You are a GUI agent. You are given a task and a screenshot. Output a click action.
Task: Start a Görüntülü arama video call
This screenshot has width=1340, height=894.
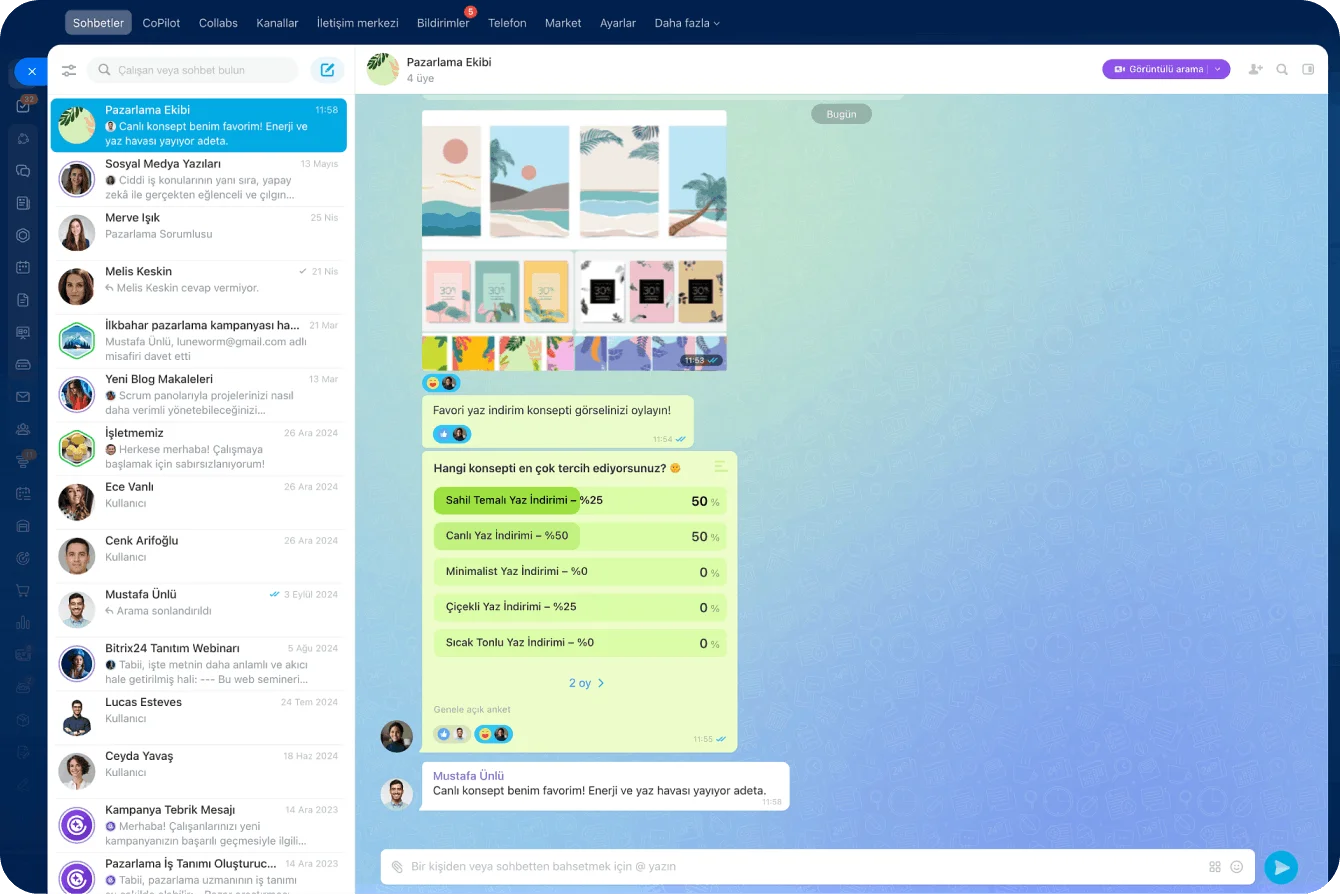(x=1162, y=69)
